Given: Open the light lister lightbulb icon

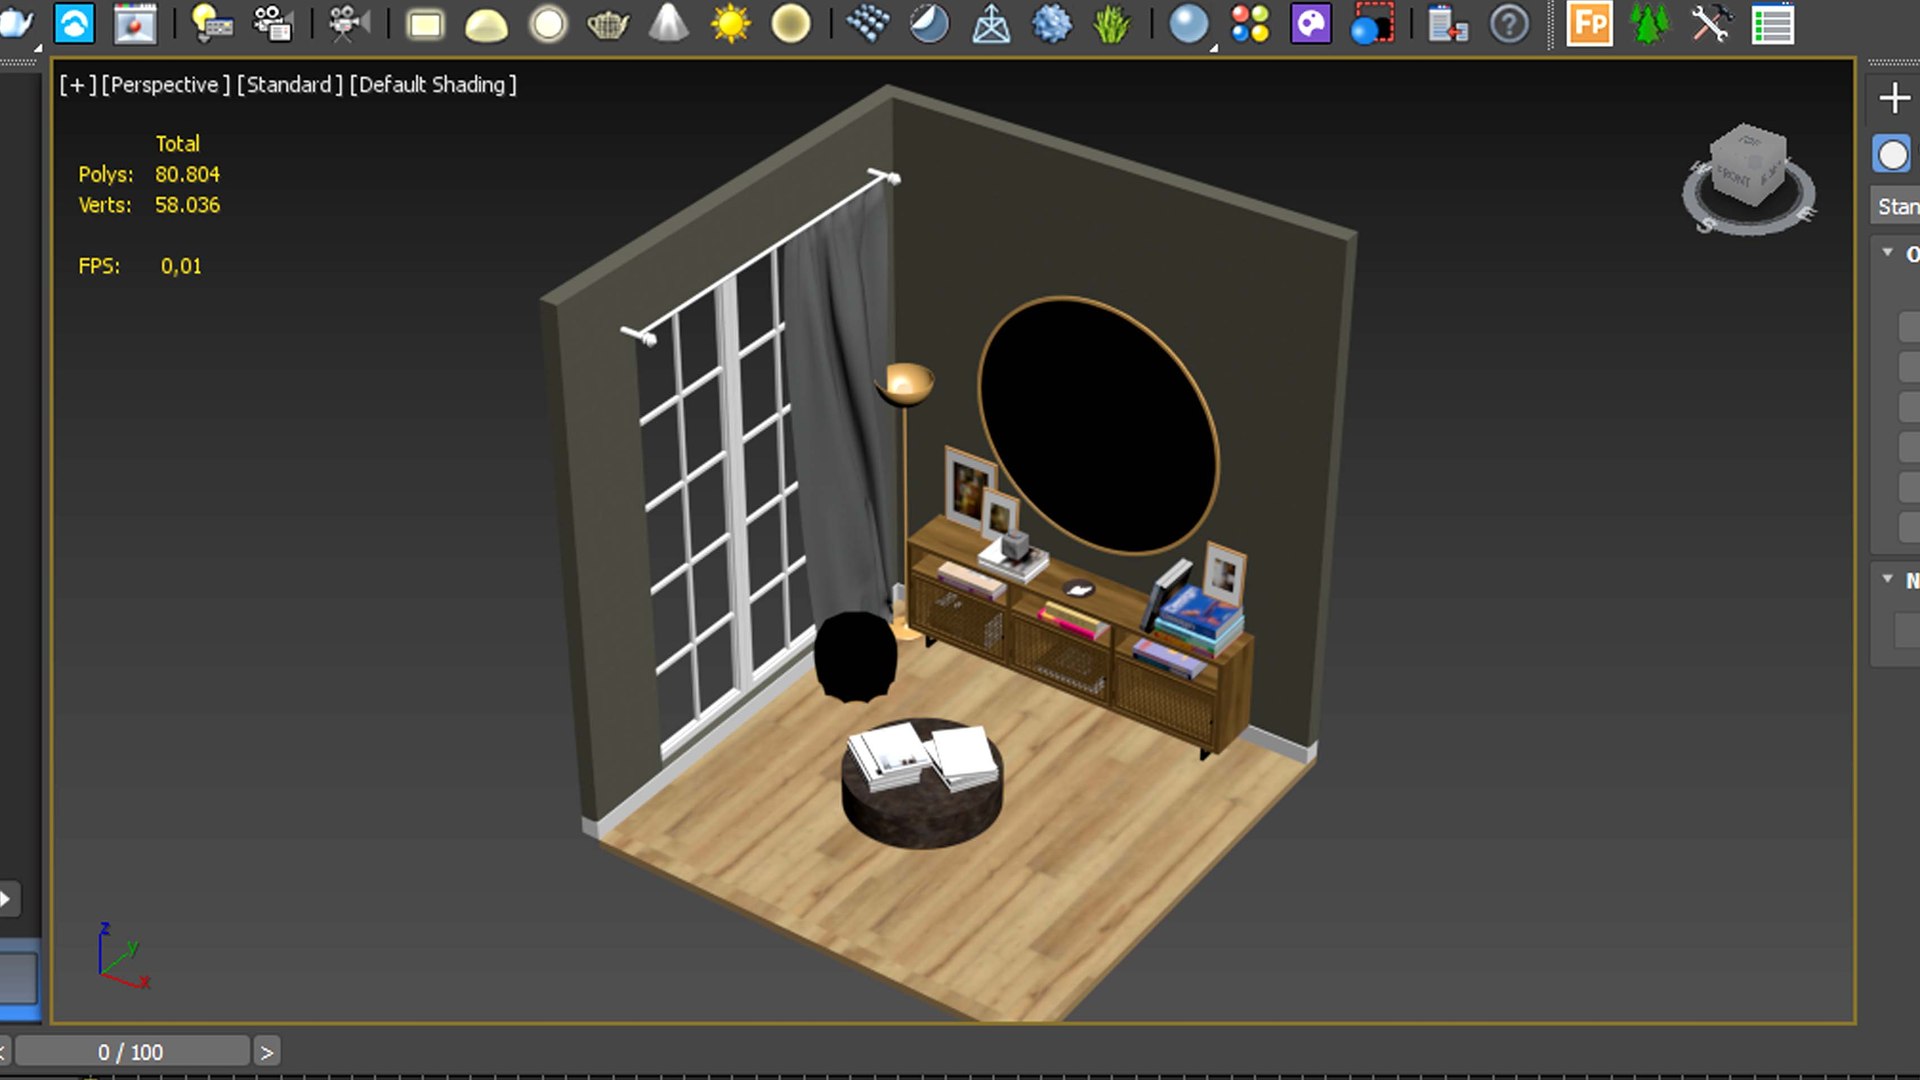Looking at the screenshot, I should (x=211, y=23).
